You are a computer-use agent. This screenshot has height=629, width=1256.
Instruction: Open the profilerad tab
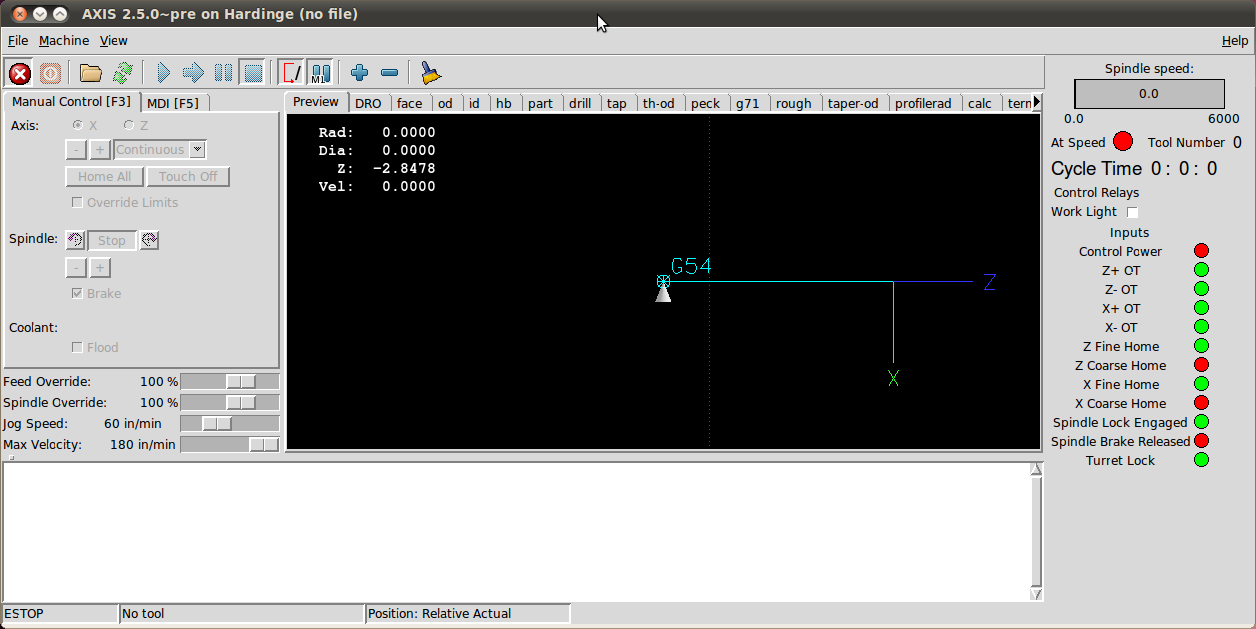924,103
